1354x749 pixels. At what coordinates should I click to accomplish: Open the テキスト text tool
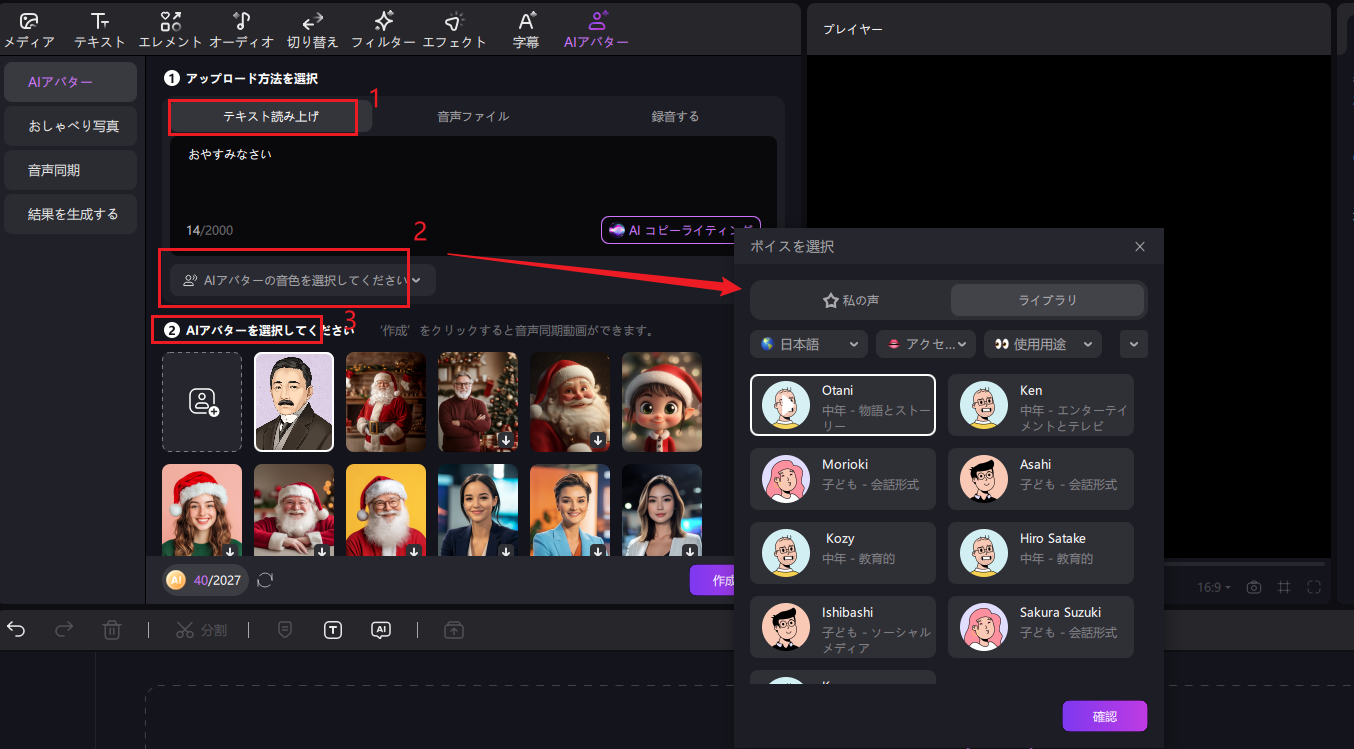tap(100, 30)
